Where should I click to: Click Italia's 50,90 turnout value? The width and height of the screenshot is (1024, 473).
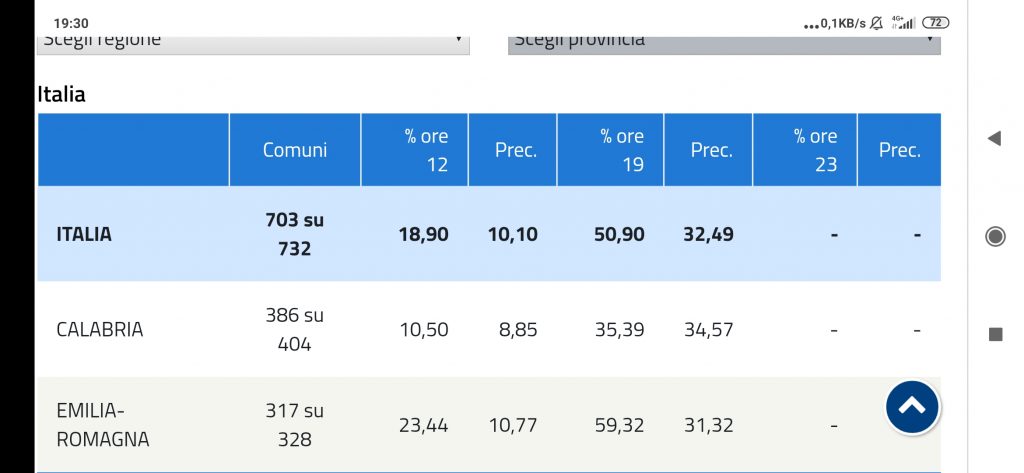click(620, 234)
